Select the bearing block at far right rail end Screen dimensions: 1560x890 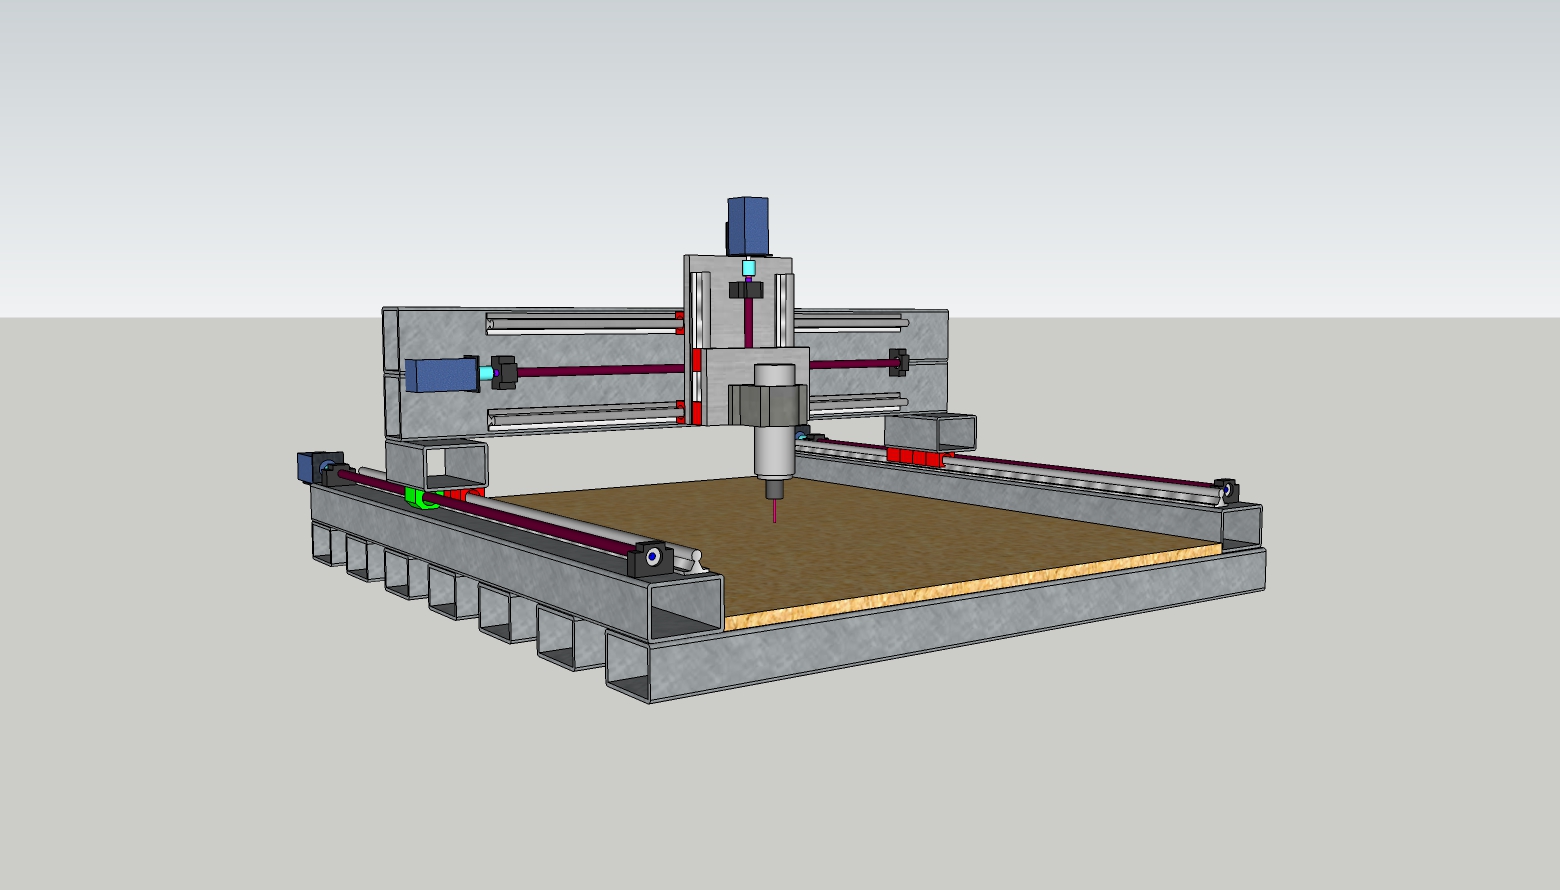coord(1227,490)
